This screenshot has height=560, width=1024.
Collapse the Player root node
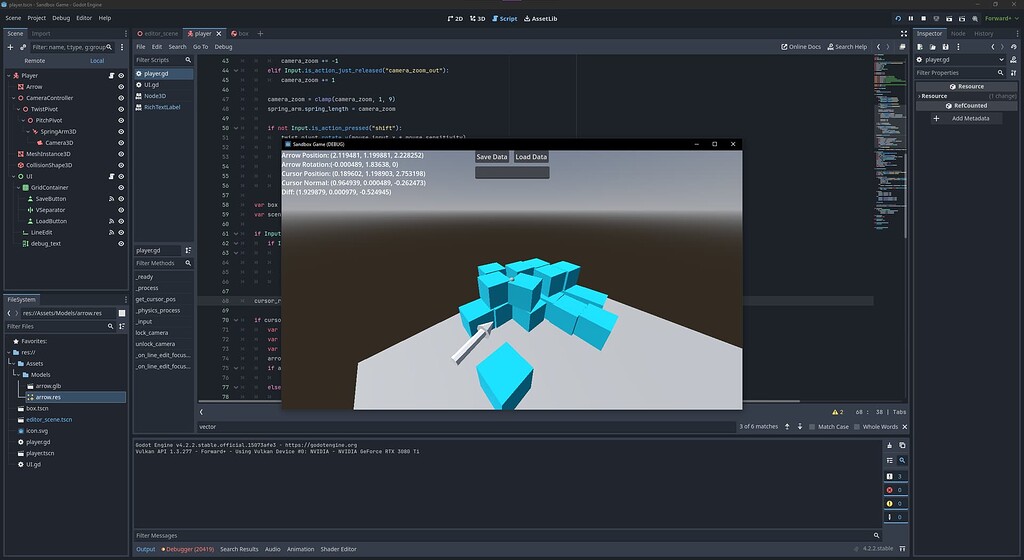point(8,76)
